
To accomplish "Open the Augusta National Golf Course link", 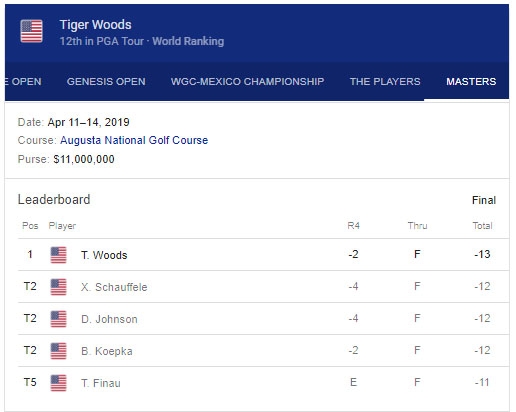I will coord(134,140).
